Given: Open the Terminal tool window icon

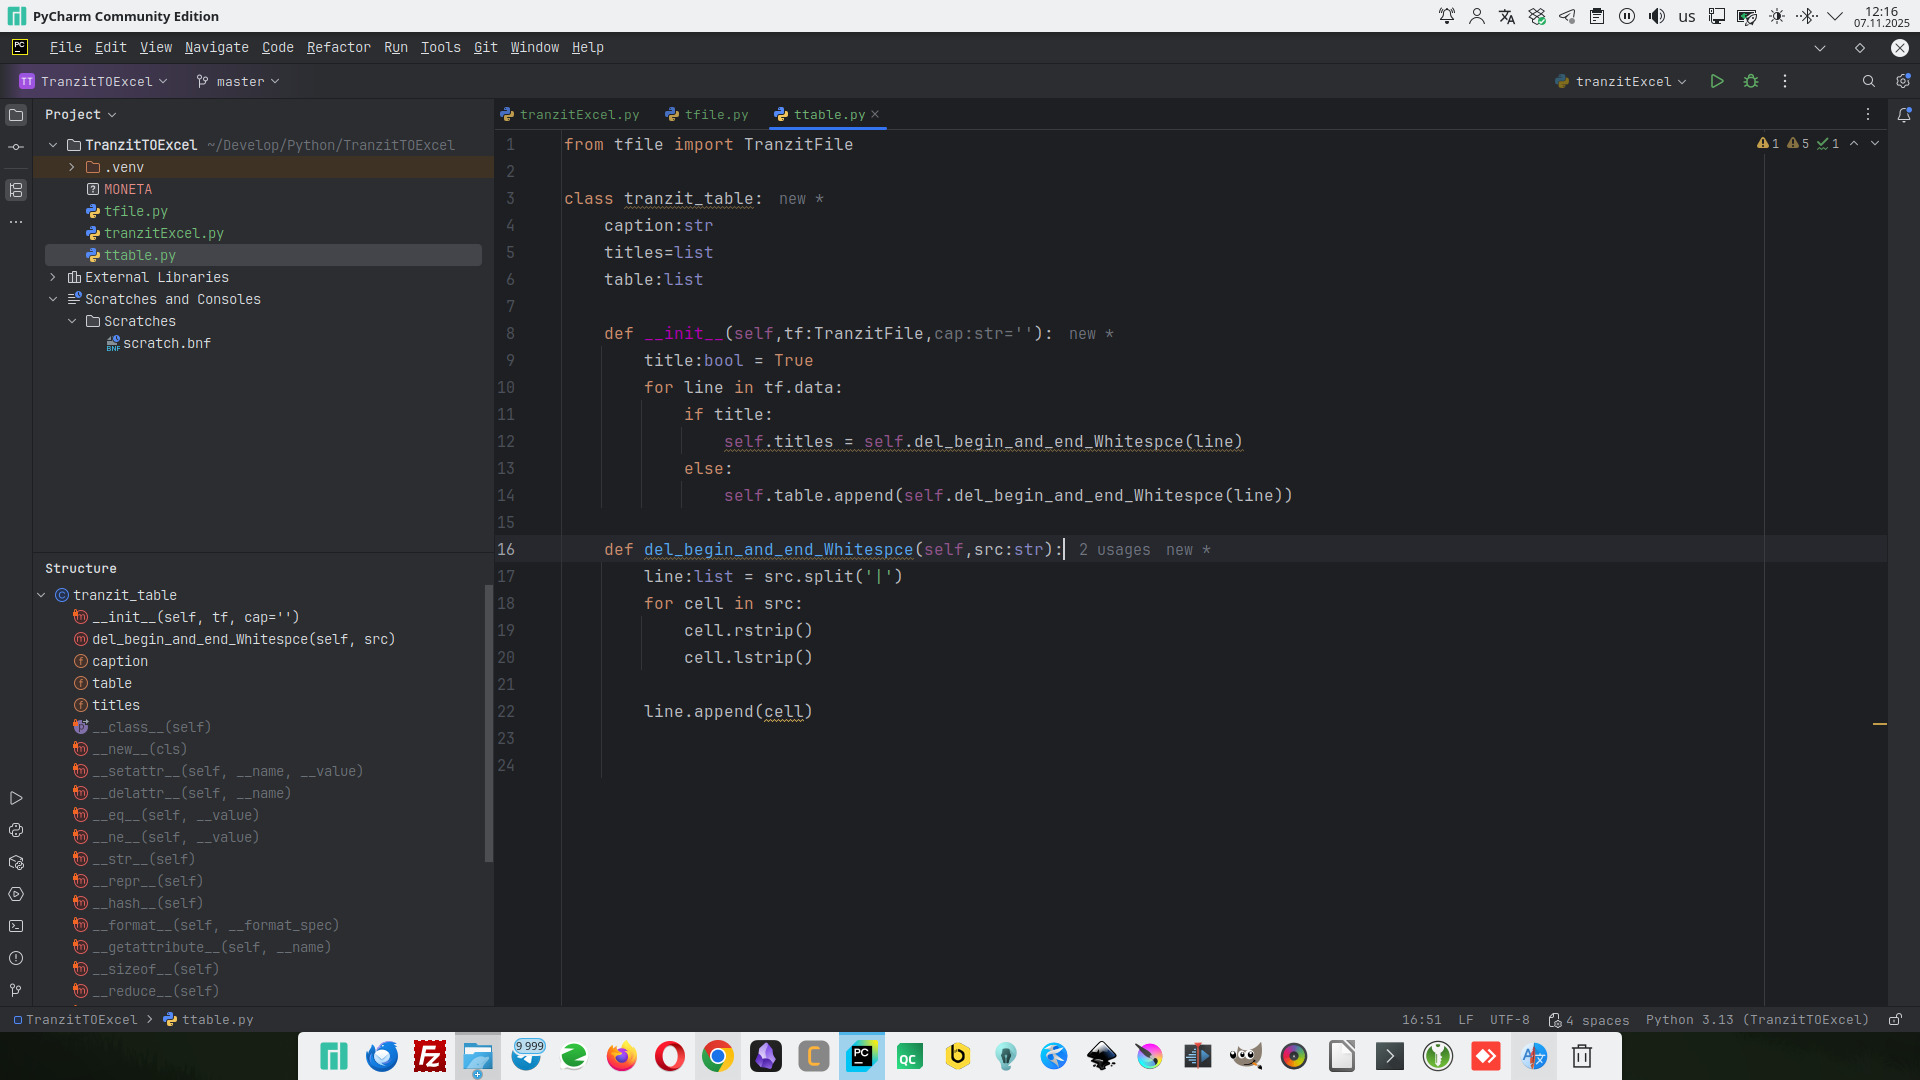Looking at the screenshot, I should tap(16, 926).
